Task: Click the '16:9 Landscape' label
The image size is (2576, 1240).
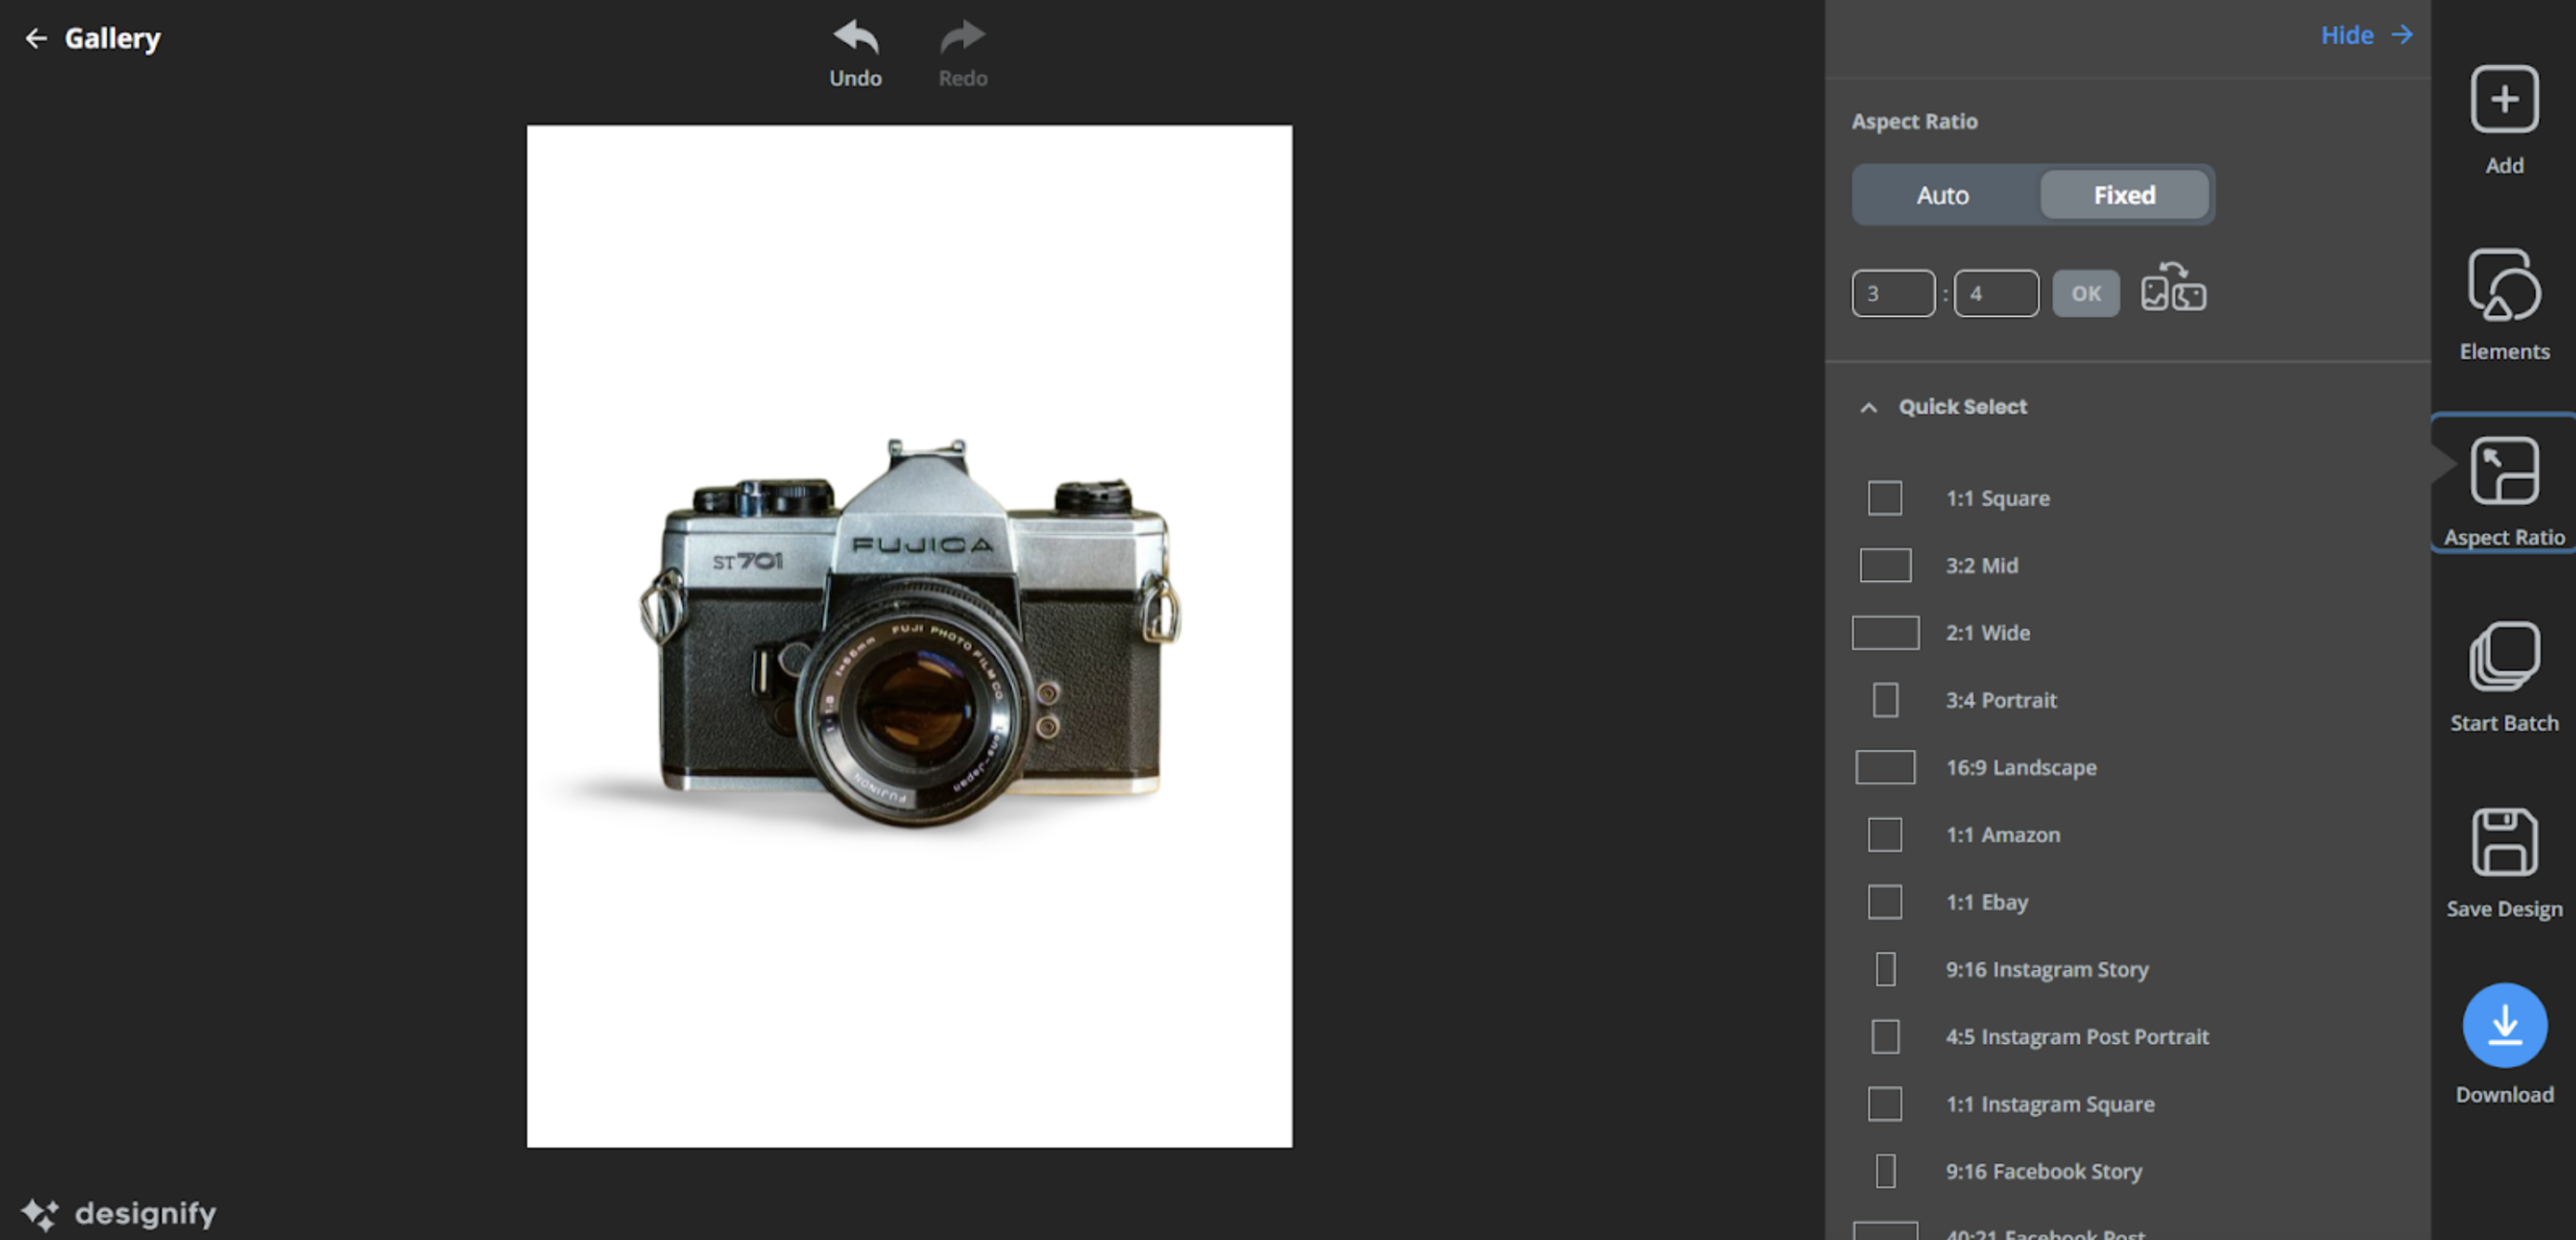Action: point(2021,767)
